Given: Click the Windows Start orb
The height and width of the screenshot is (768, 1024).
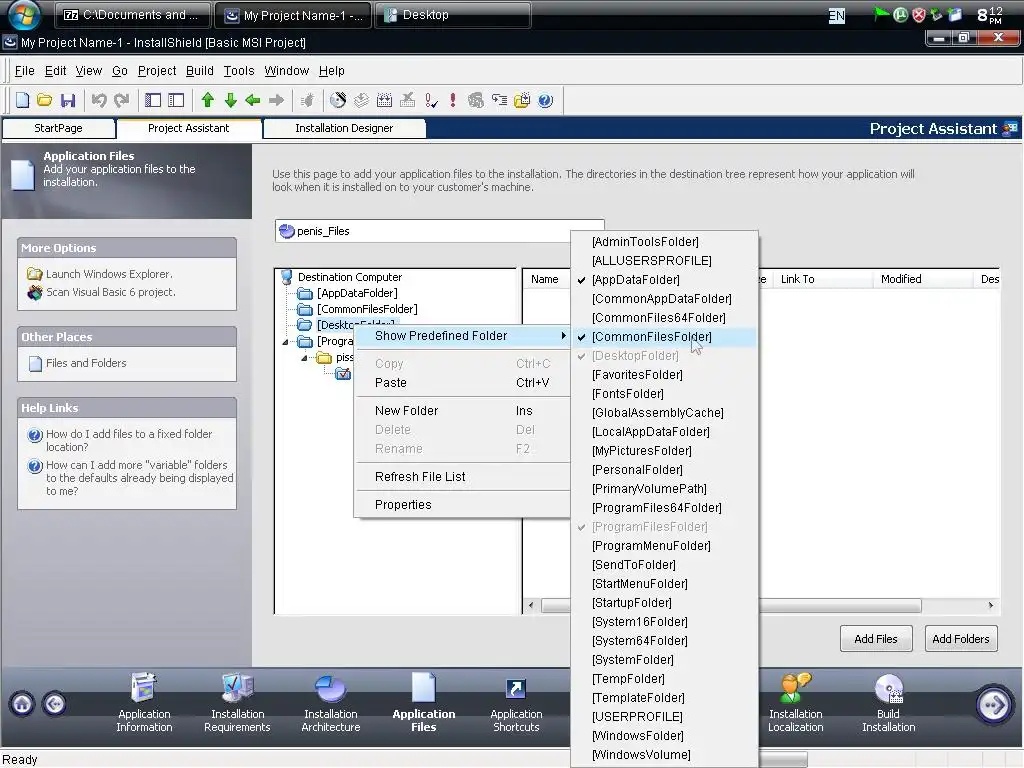Looking at the screenshot, I should [x=24, y=14].
